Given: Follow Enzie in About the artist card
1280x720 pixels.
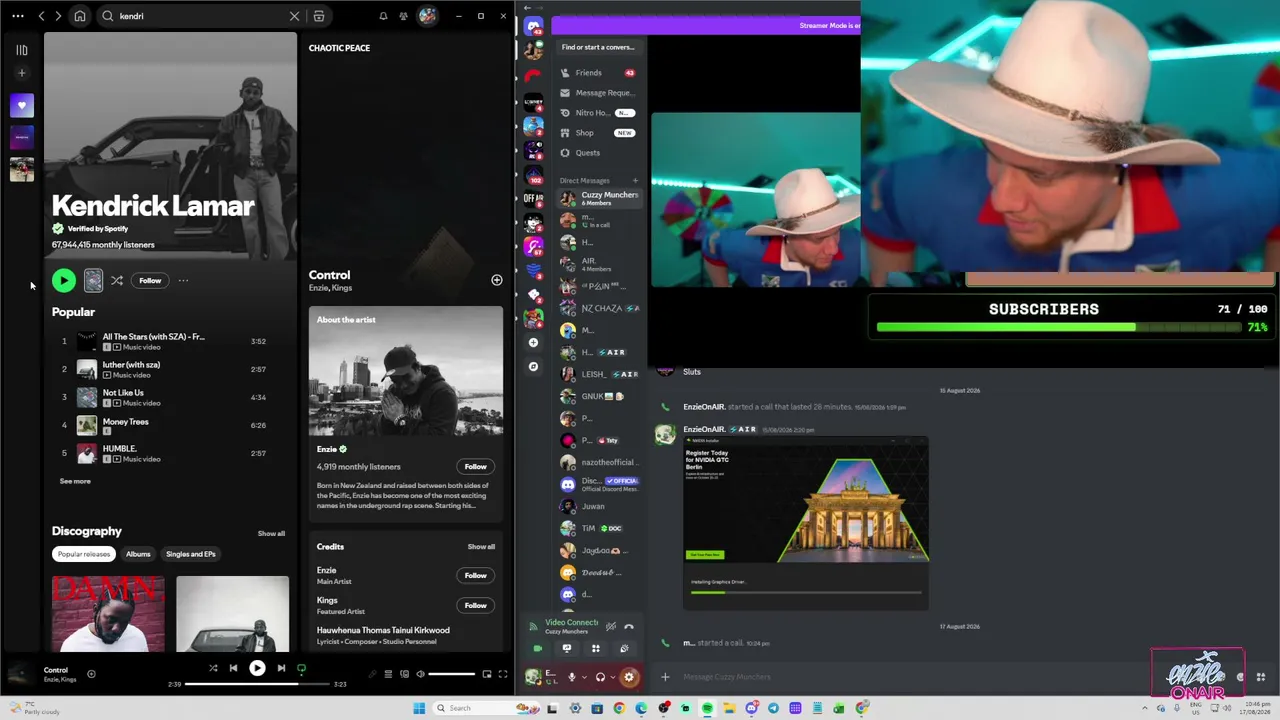Looking at the screenshot, I should (475, 466).
